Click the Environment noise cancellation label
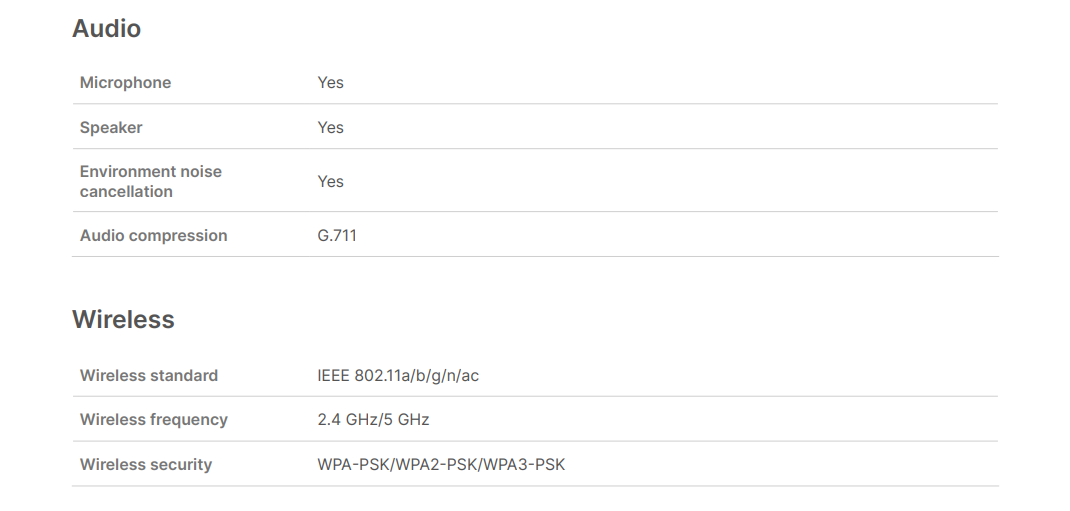The width and height of the screenshot is (1070, 511). pyautogui.click(x=150, y=181)
